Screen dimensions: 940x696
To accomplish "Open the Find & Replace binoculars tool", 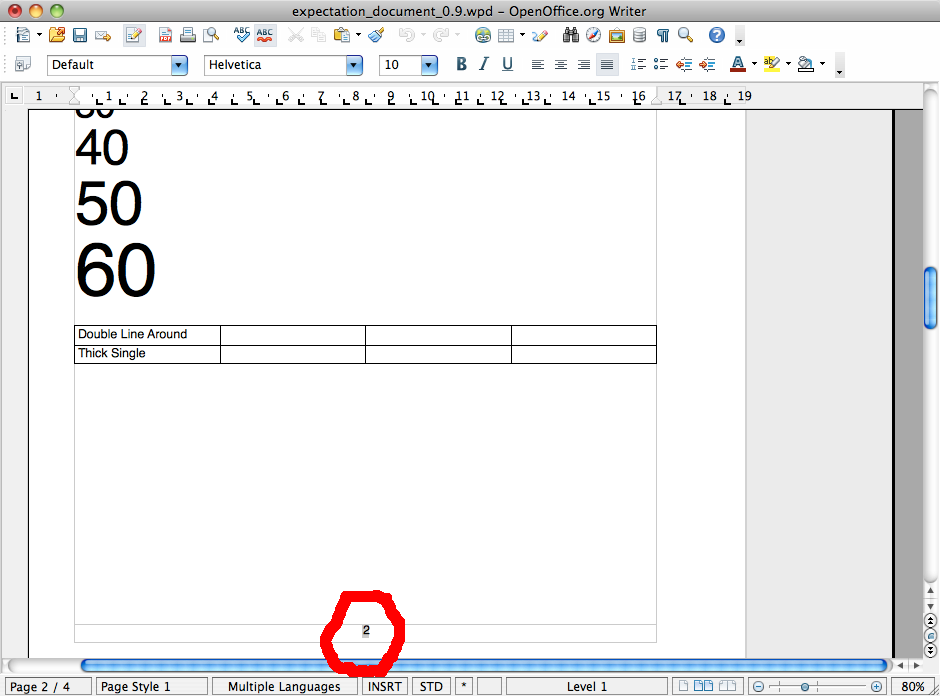I will point(571,36).
